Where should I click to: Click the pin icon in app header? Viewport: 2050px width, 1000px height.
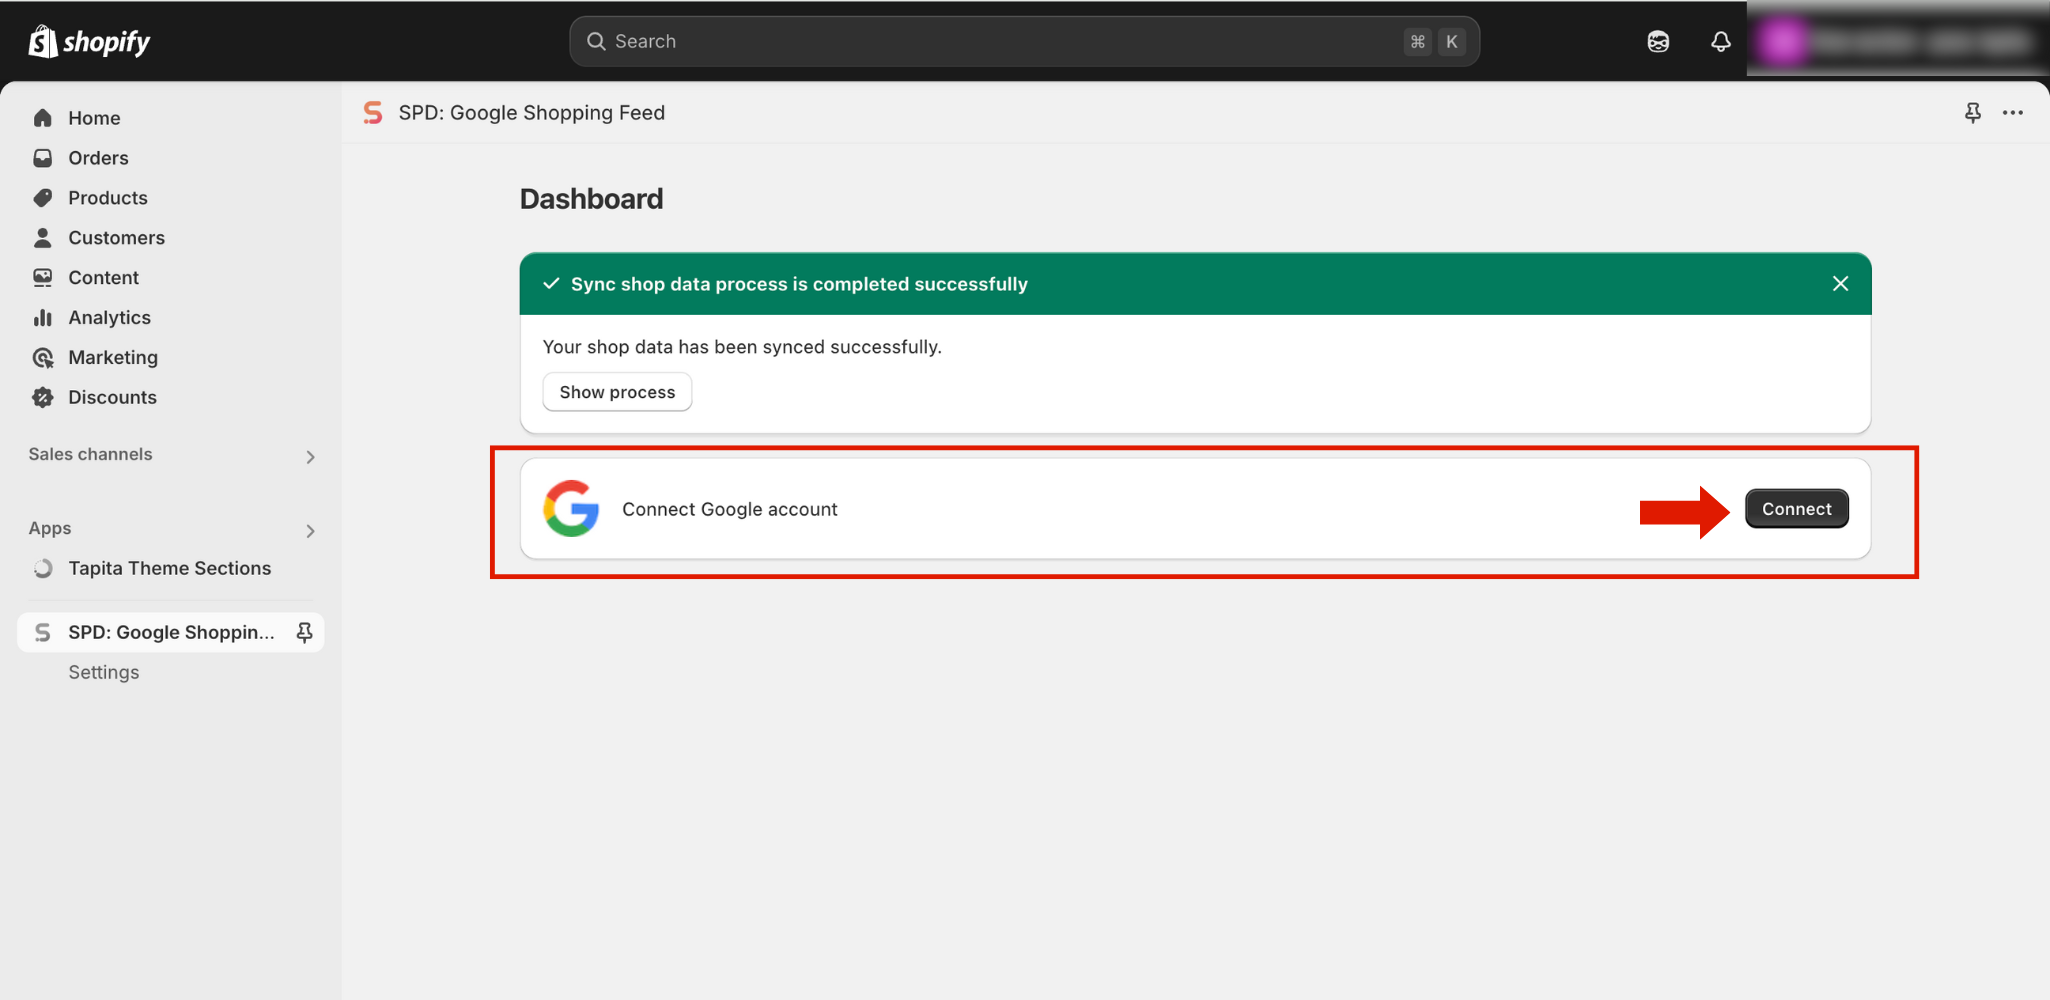[1972, 113]
